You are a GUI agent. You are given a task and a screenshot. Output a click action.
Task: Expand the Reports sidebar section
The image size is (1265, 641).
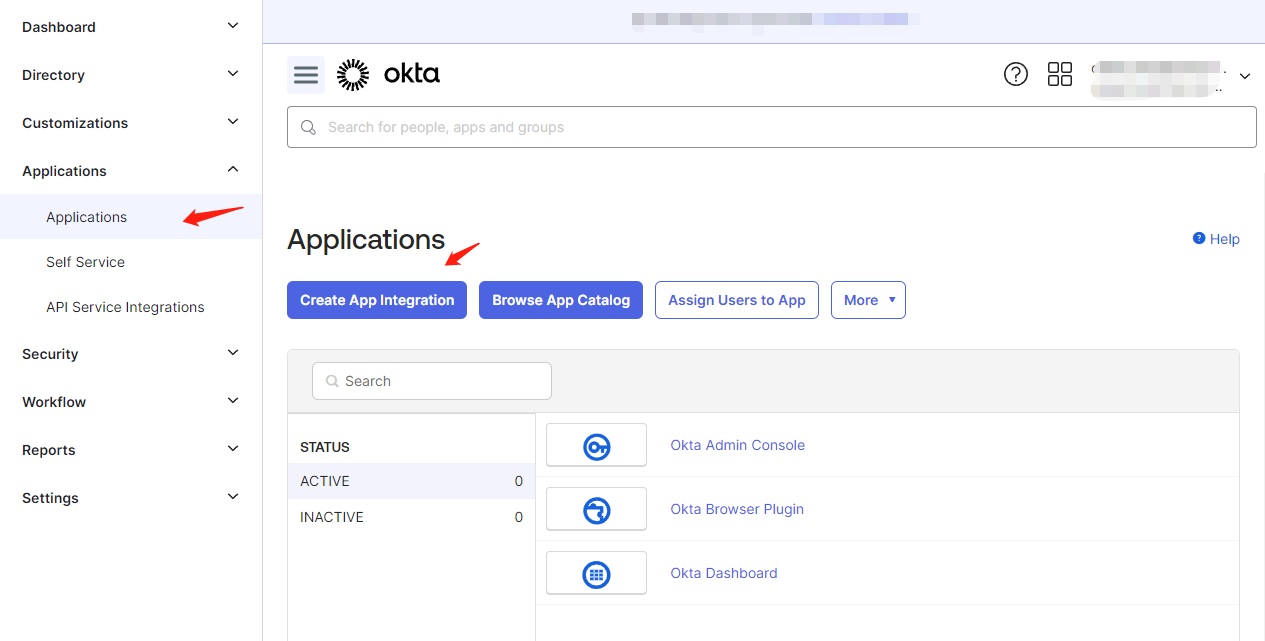(131, 450)
